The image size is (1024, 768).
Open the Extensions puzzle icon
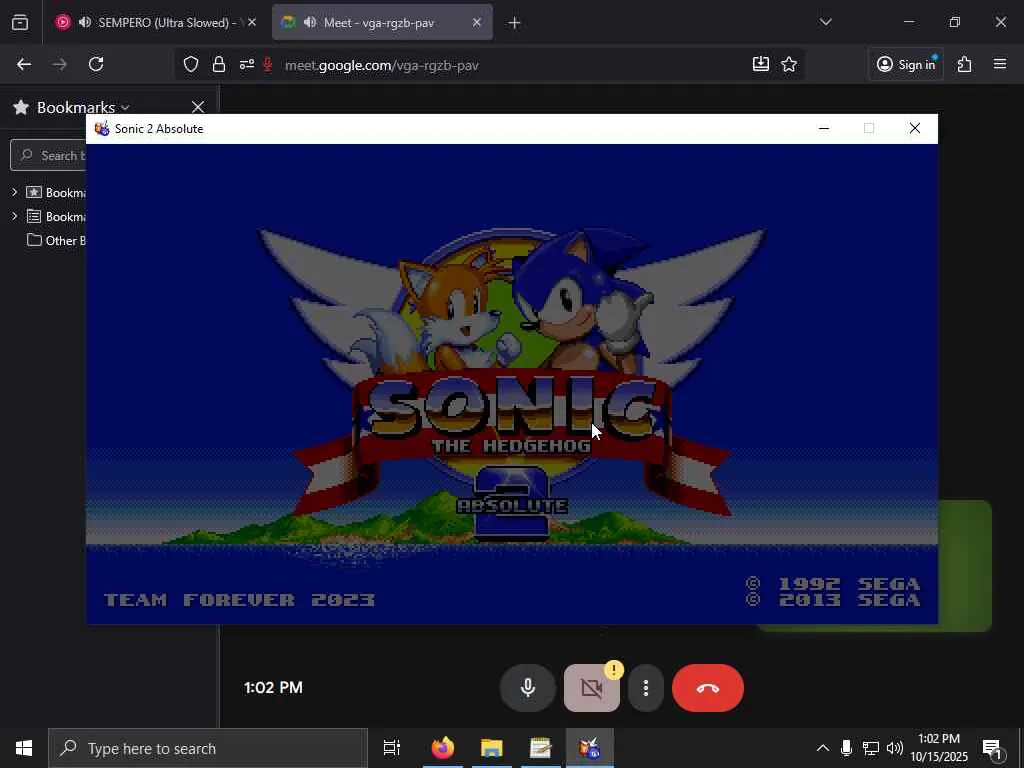coord(965,64)
